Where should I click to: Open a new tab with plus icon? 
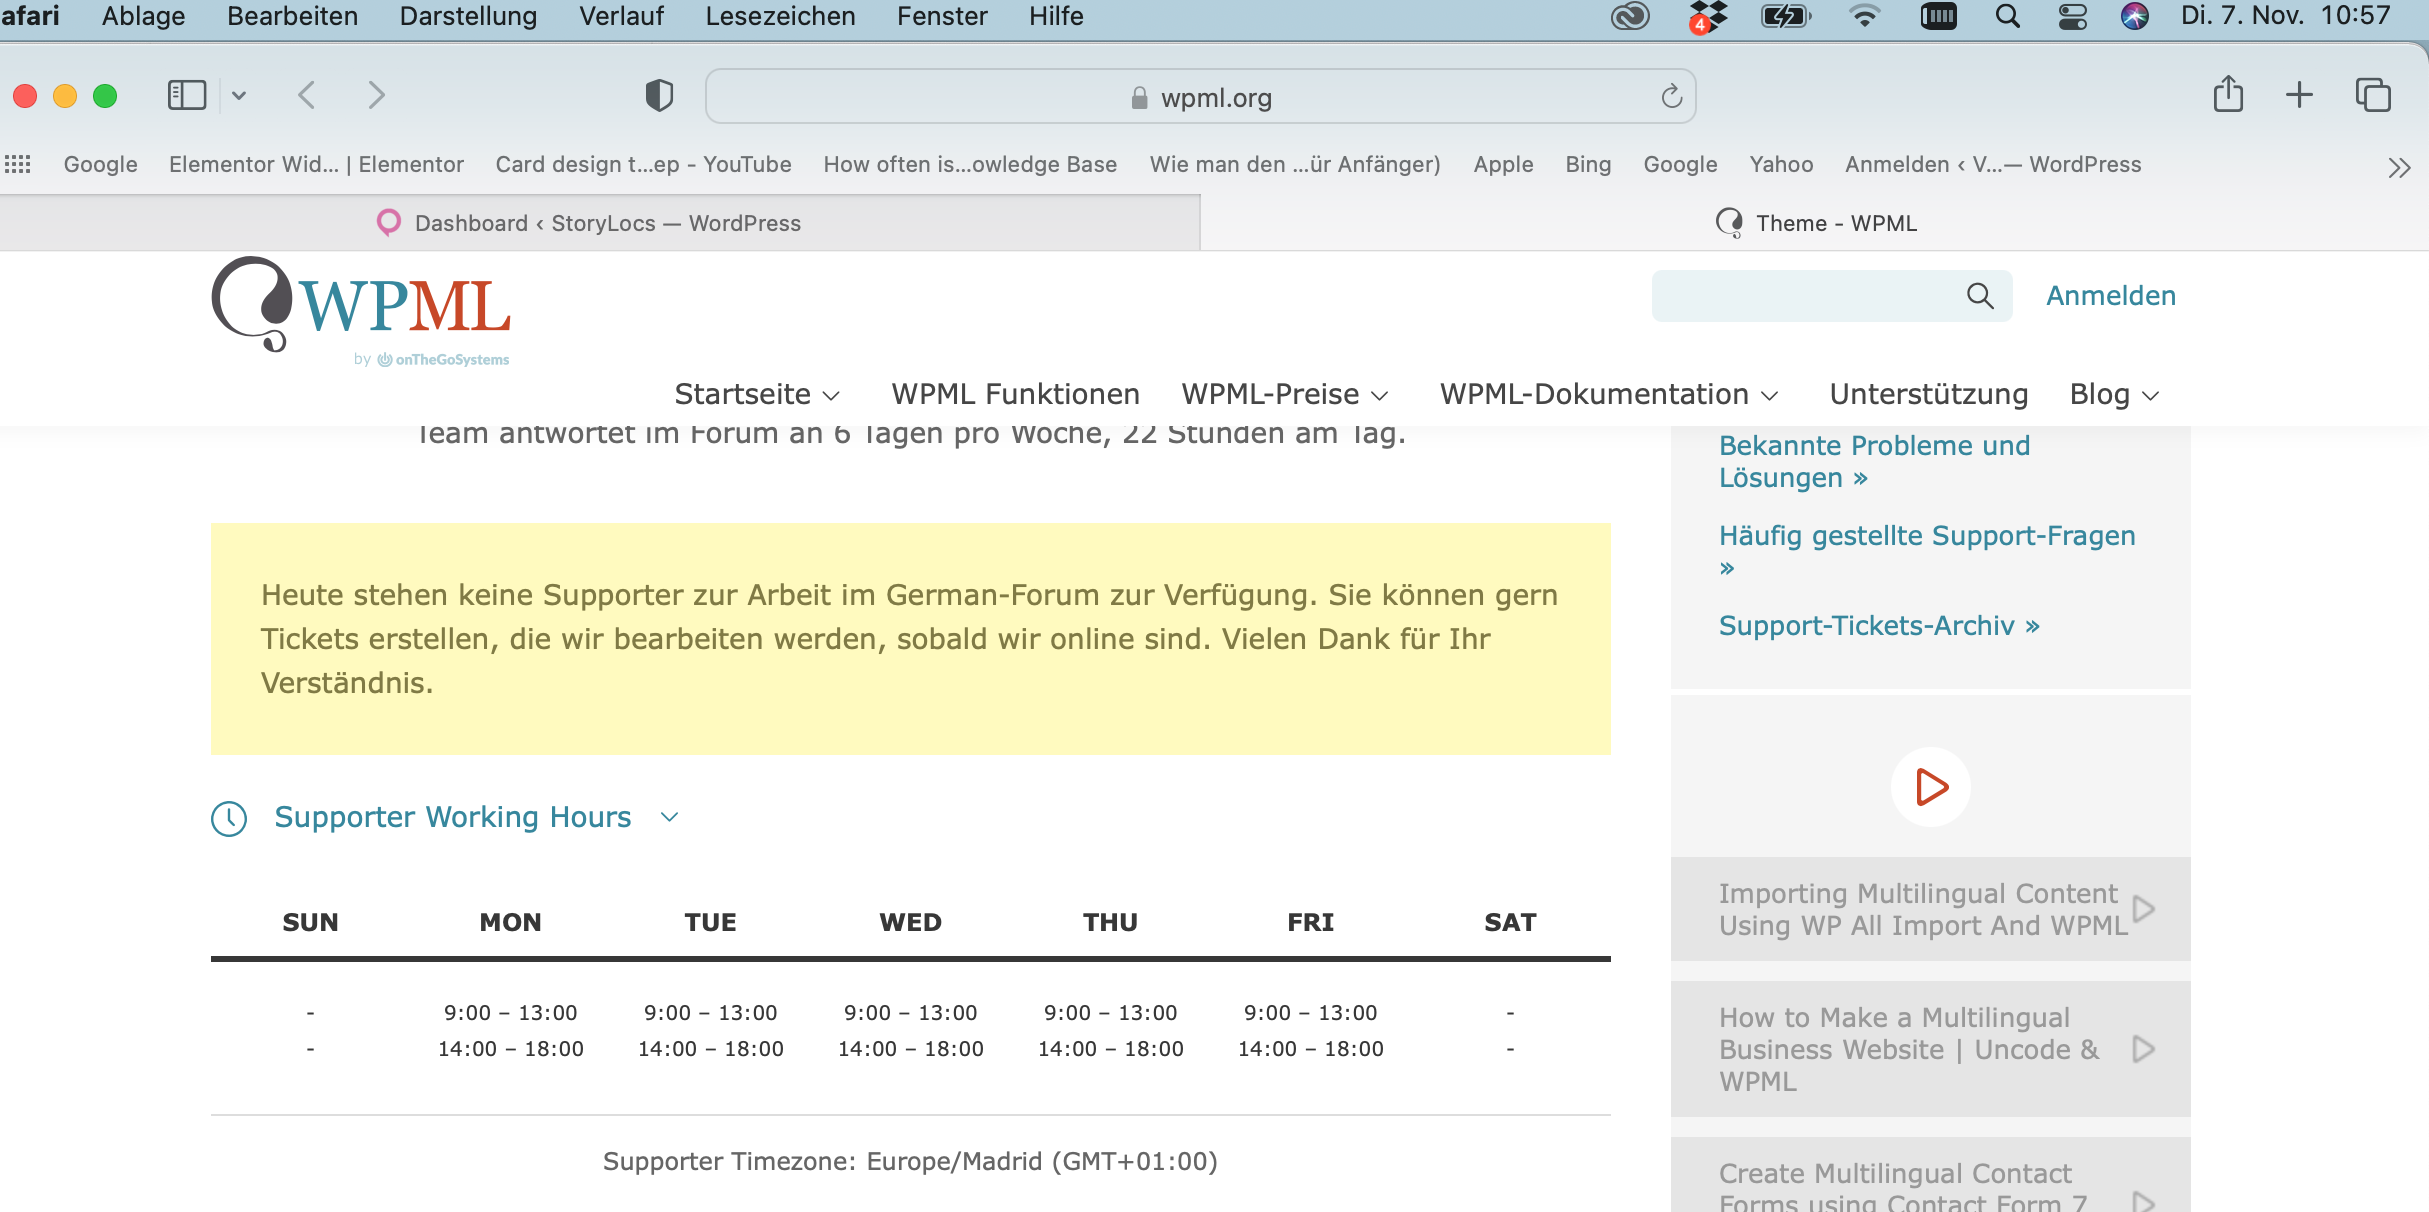(2300, 95)
